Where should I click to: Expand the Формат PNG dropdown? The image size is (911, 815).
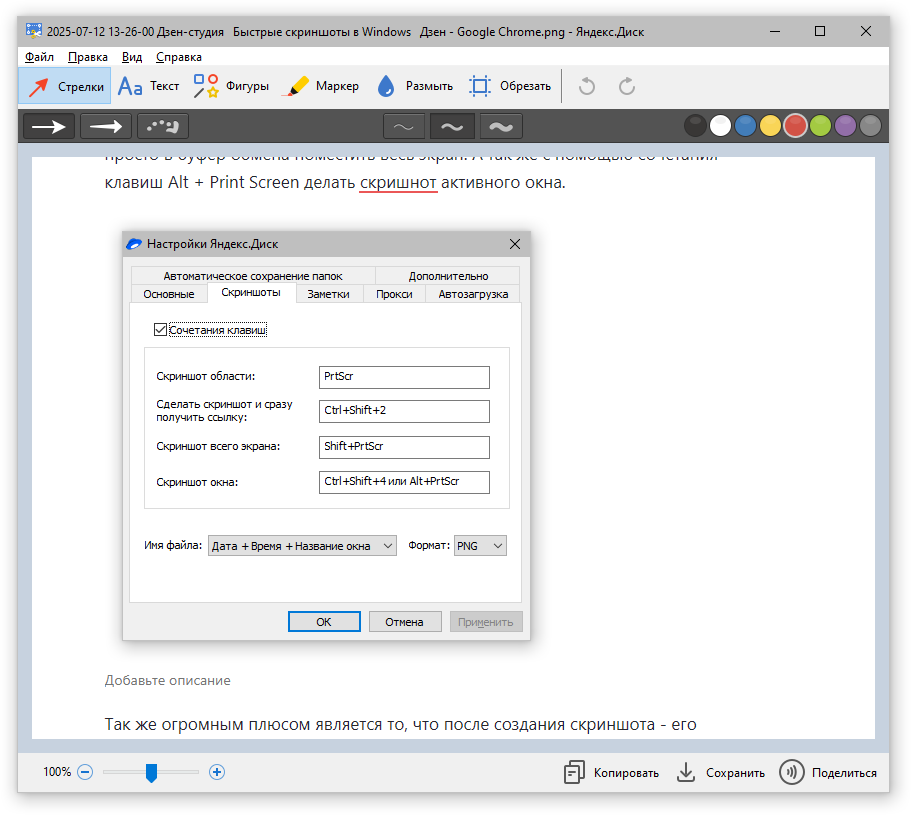480,545
